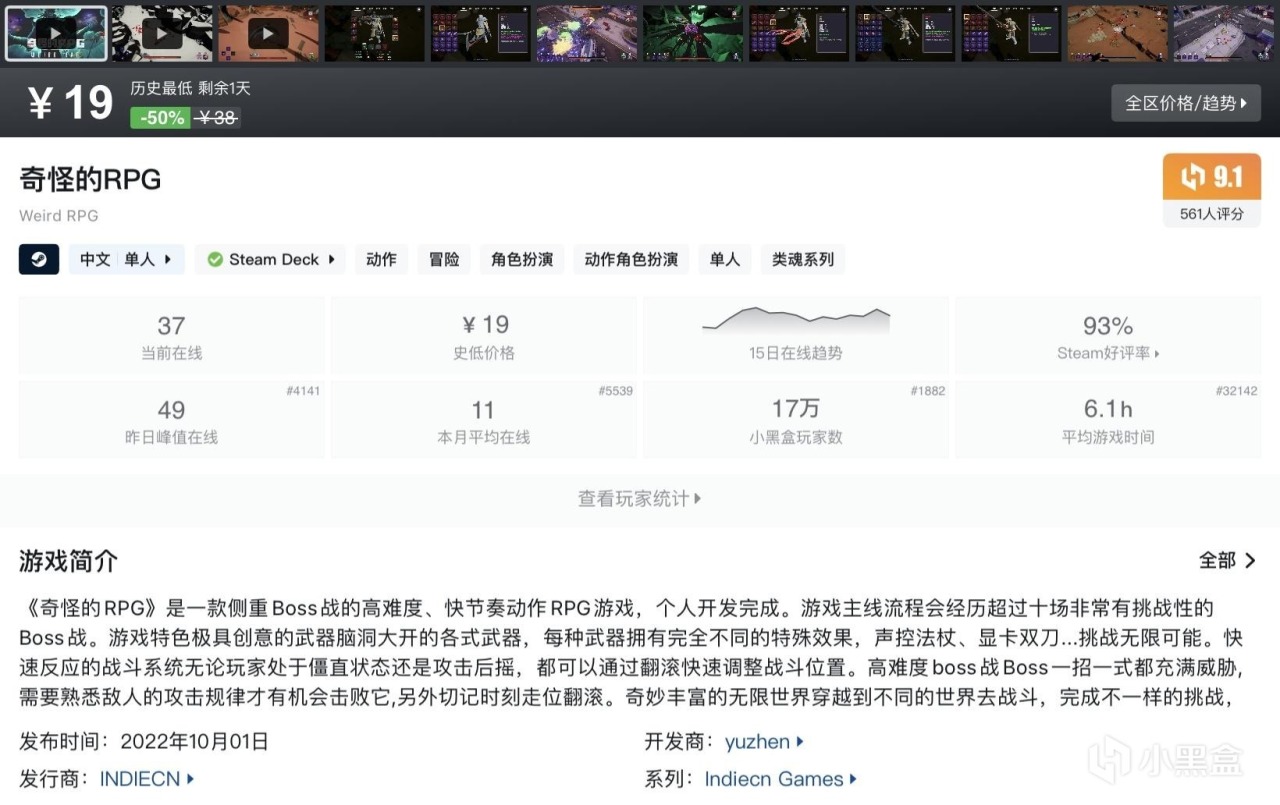
Task: Select the 冒险 tag
Action: (x=444, y=259)
